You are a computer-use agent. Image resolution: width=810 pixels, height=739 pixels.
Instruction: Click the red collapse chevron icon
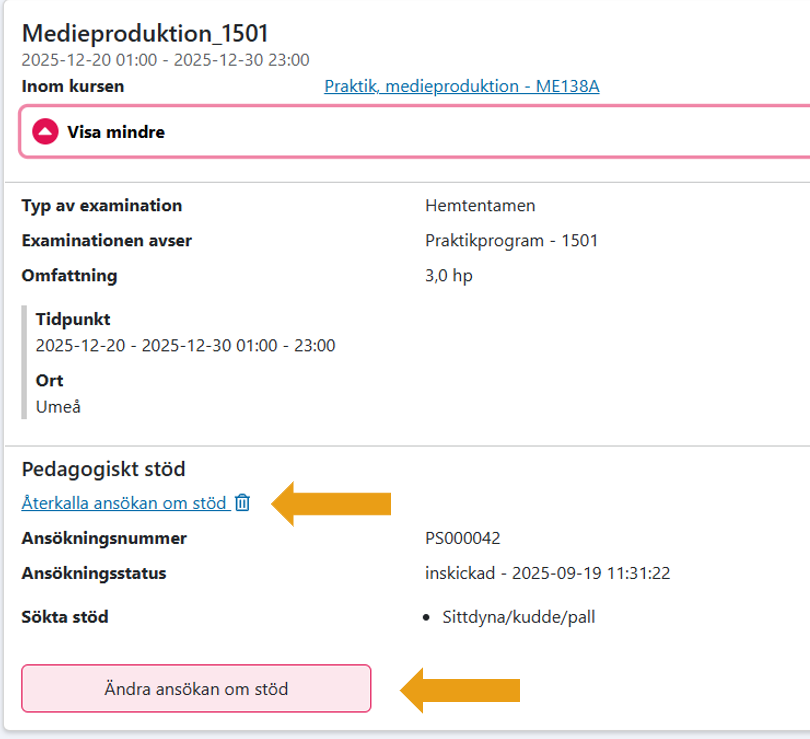pyautogui.click(x=46, y=131)
